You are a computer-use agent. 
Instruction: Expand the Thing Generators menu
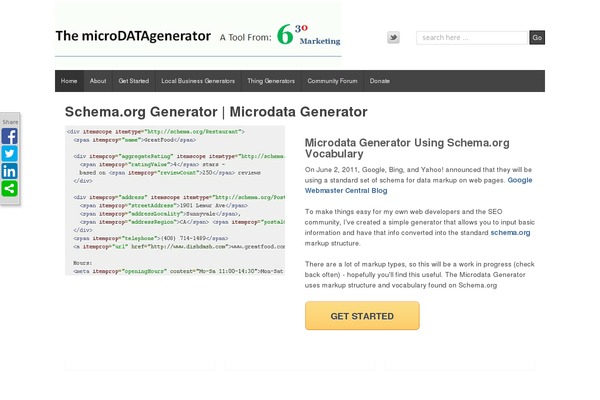271,80
